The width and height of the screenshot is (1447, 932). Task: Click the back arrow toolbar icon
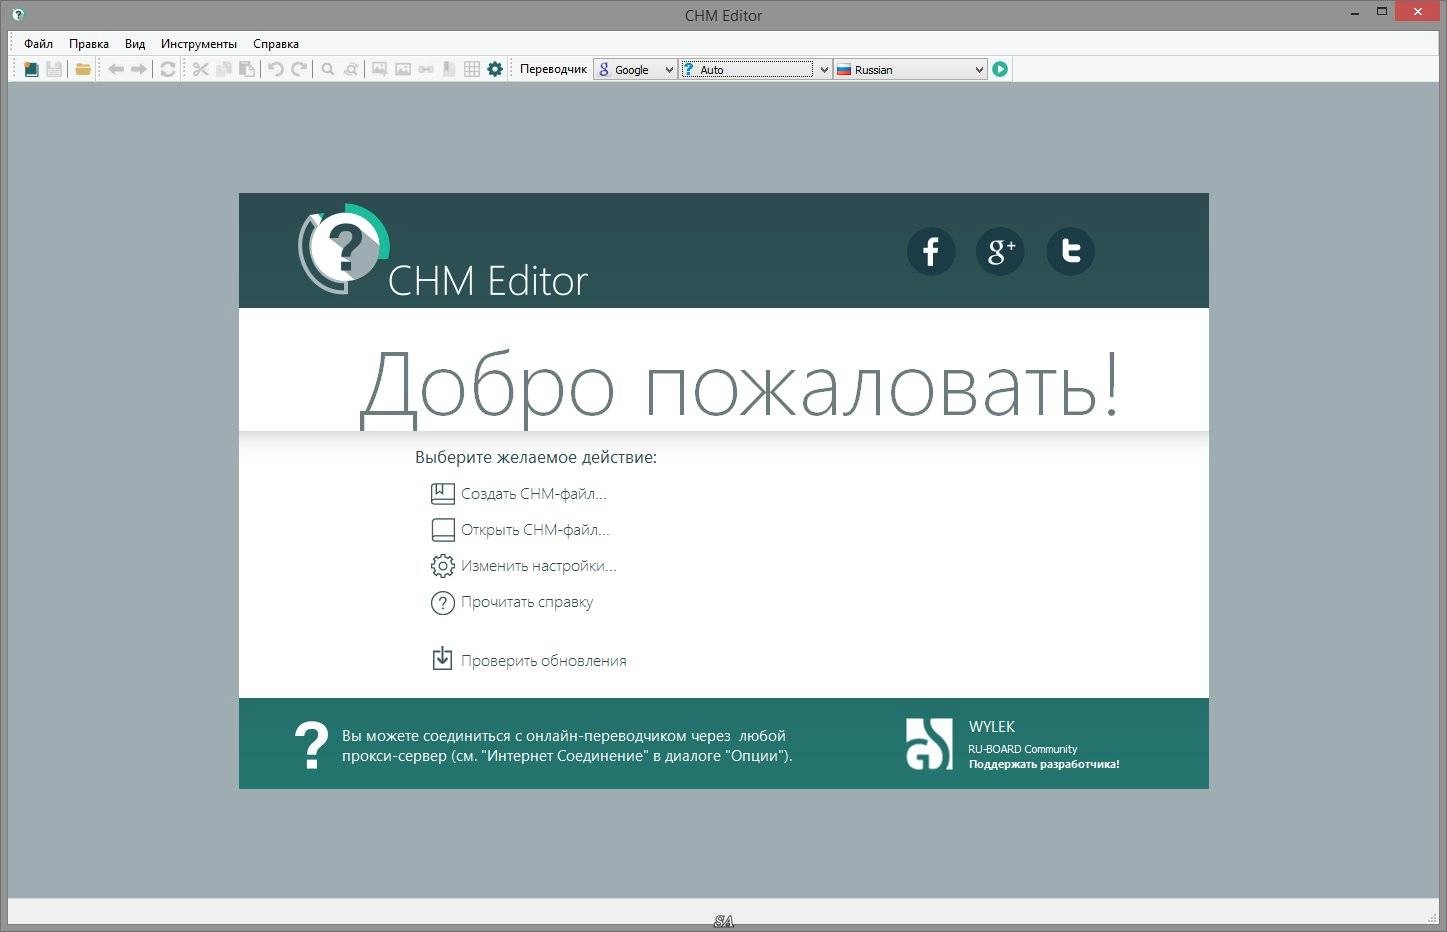[x=116, y=69]
